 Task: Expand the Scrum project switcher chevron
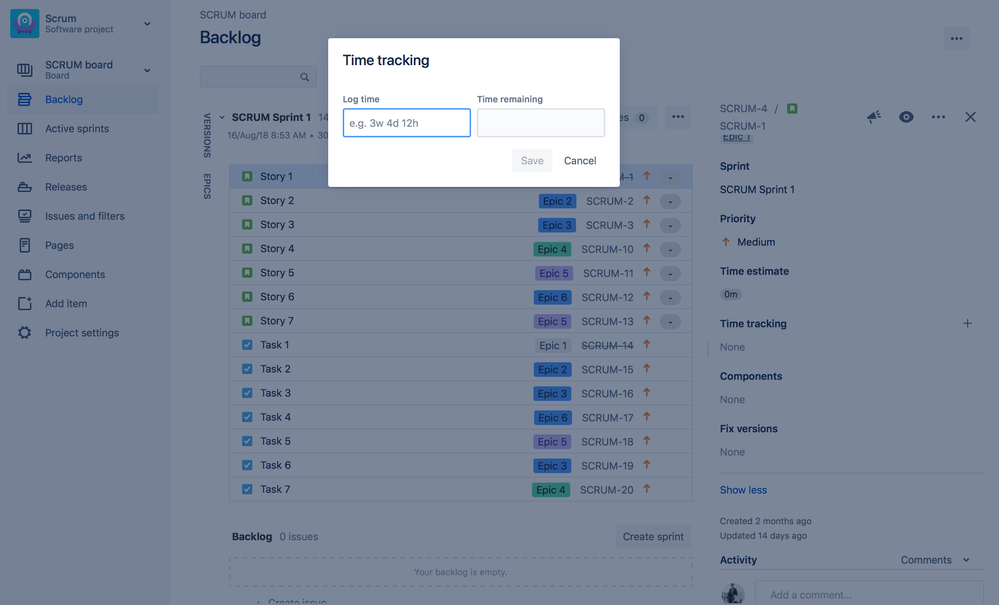pyautogui.click(x=147, y=24)
